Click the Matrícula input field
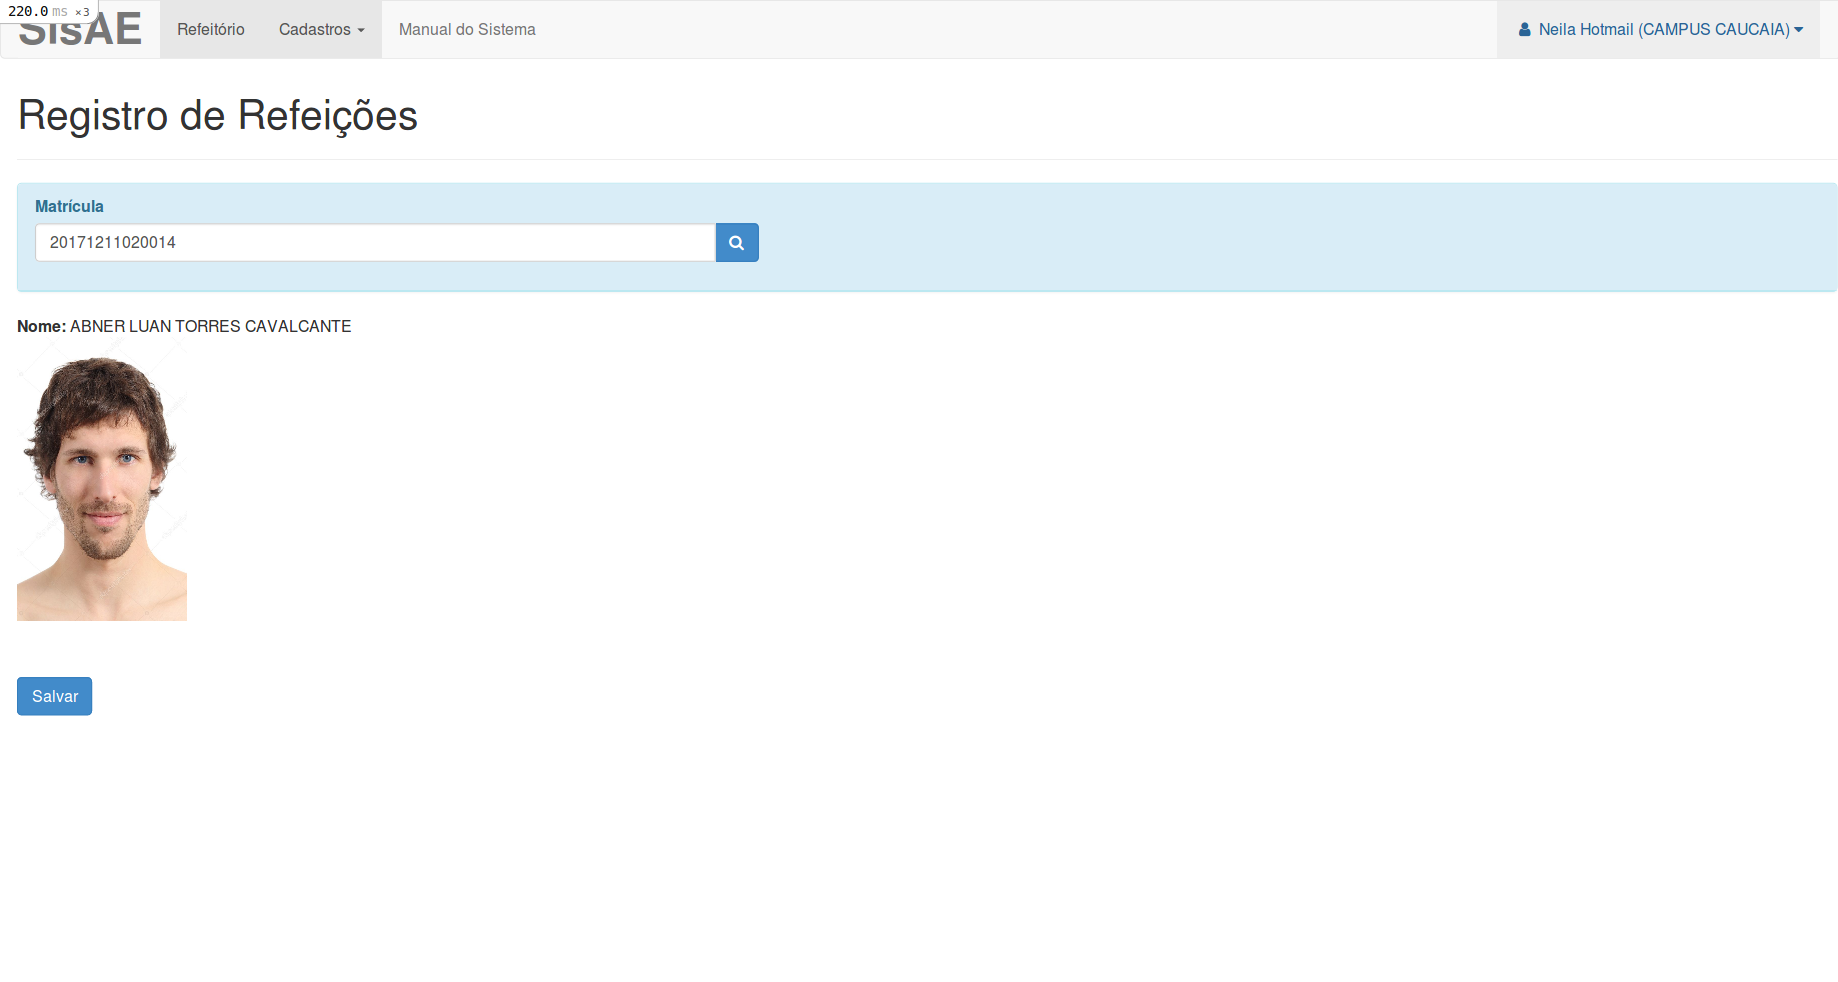Screen dimensions: 1838x982 click(376, 243)
